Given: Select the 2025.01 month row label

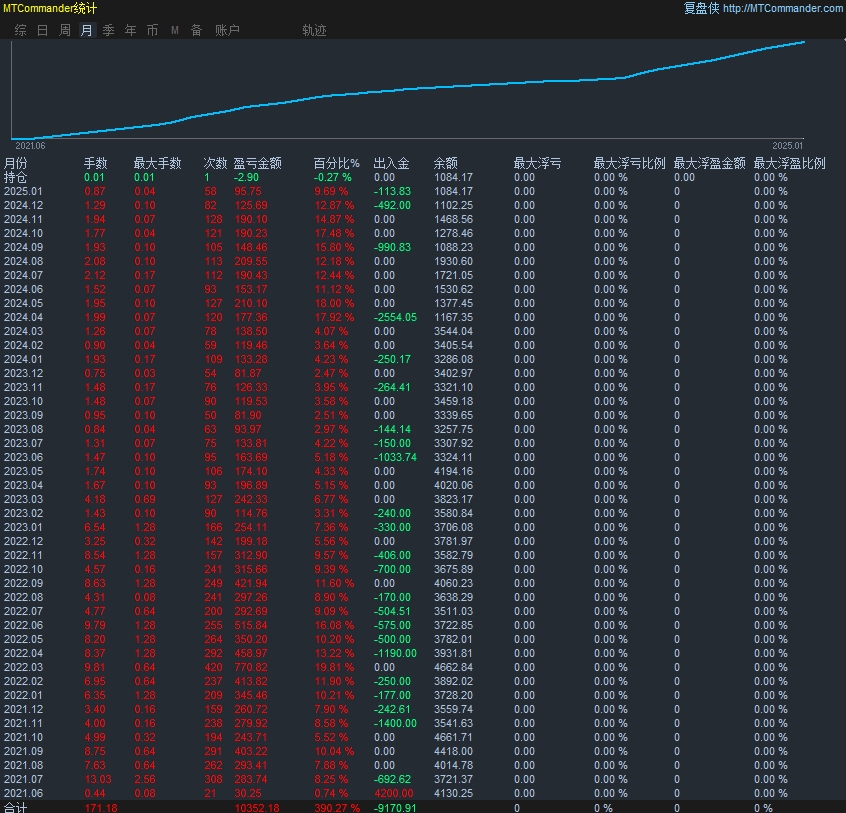Looking at the screenshot, I should point(23,191).
